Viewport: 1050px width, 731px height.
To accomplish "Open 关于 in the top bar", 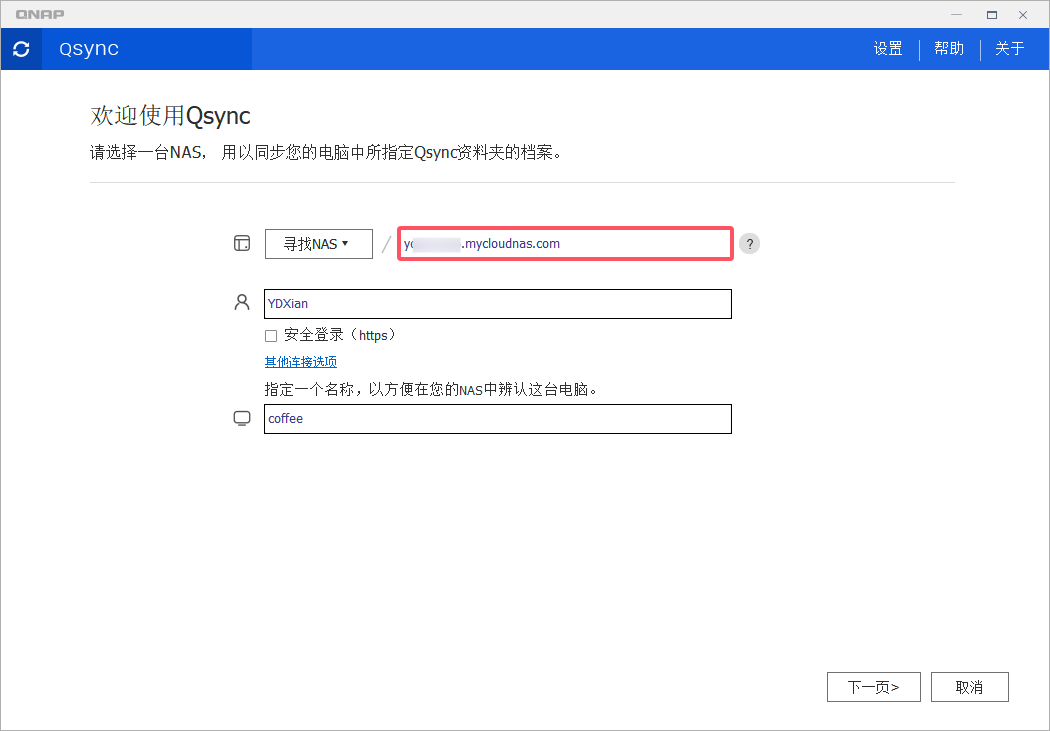I will (x=1009, y=48).
